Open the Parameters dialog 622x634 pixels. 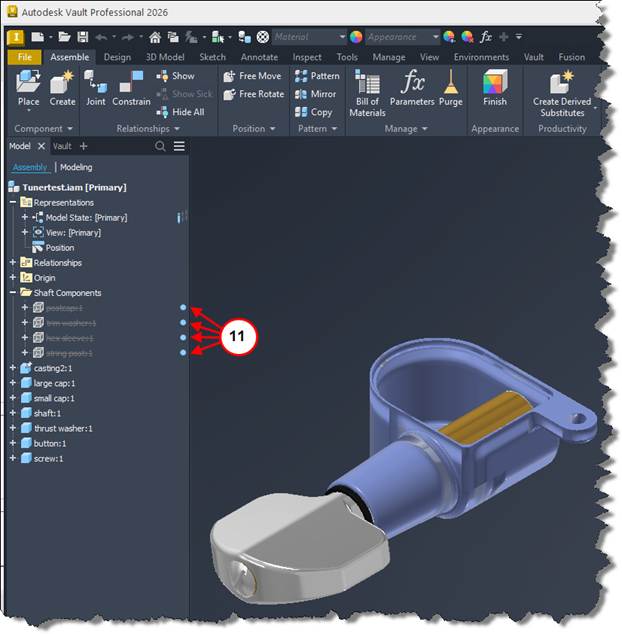[412, 88]
